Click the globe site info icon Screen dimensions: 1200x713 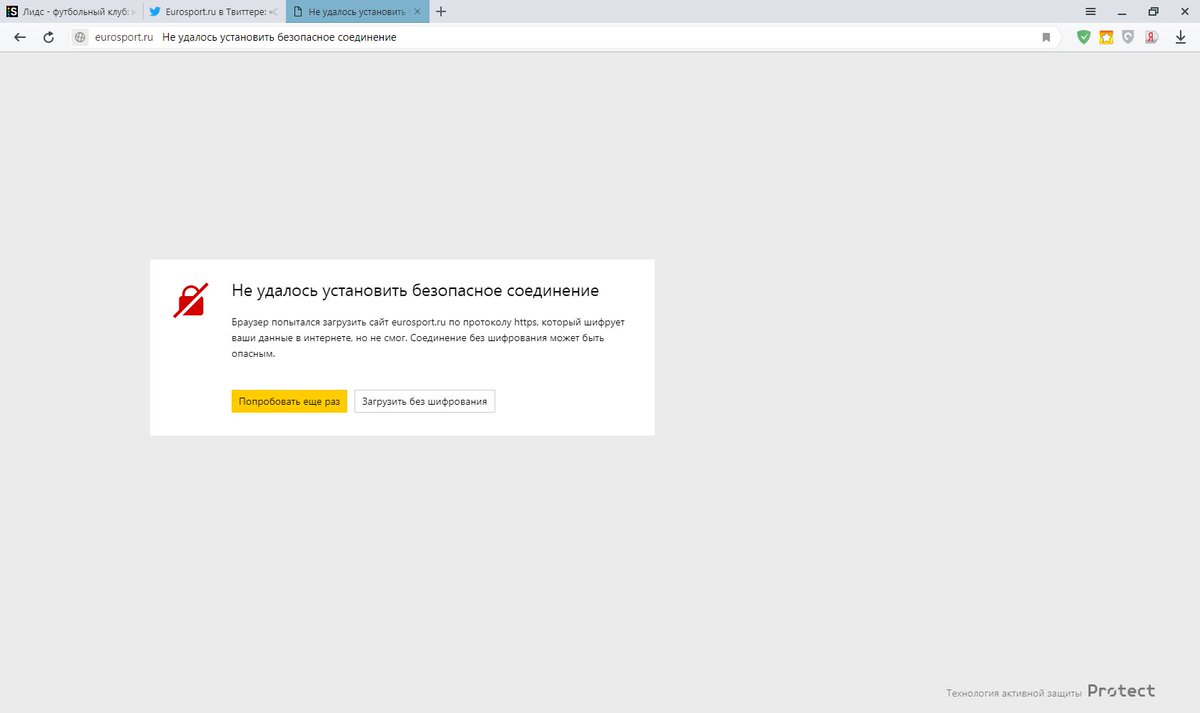[x=81, y=37]
